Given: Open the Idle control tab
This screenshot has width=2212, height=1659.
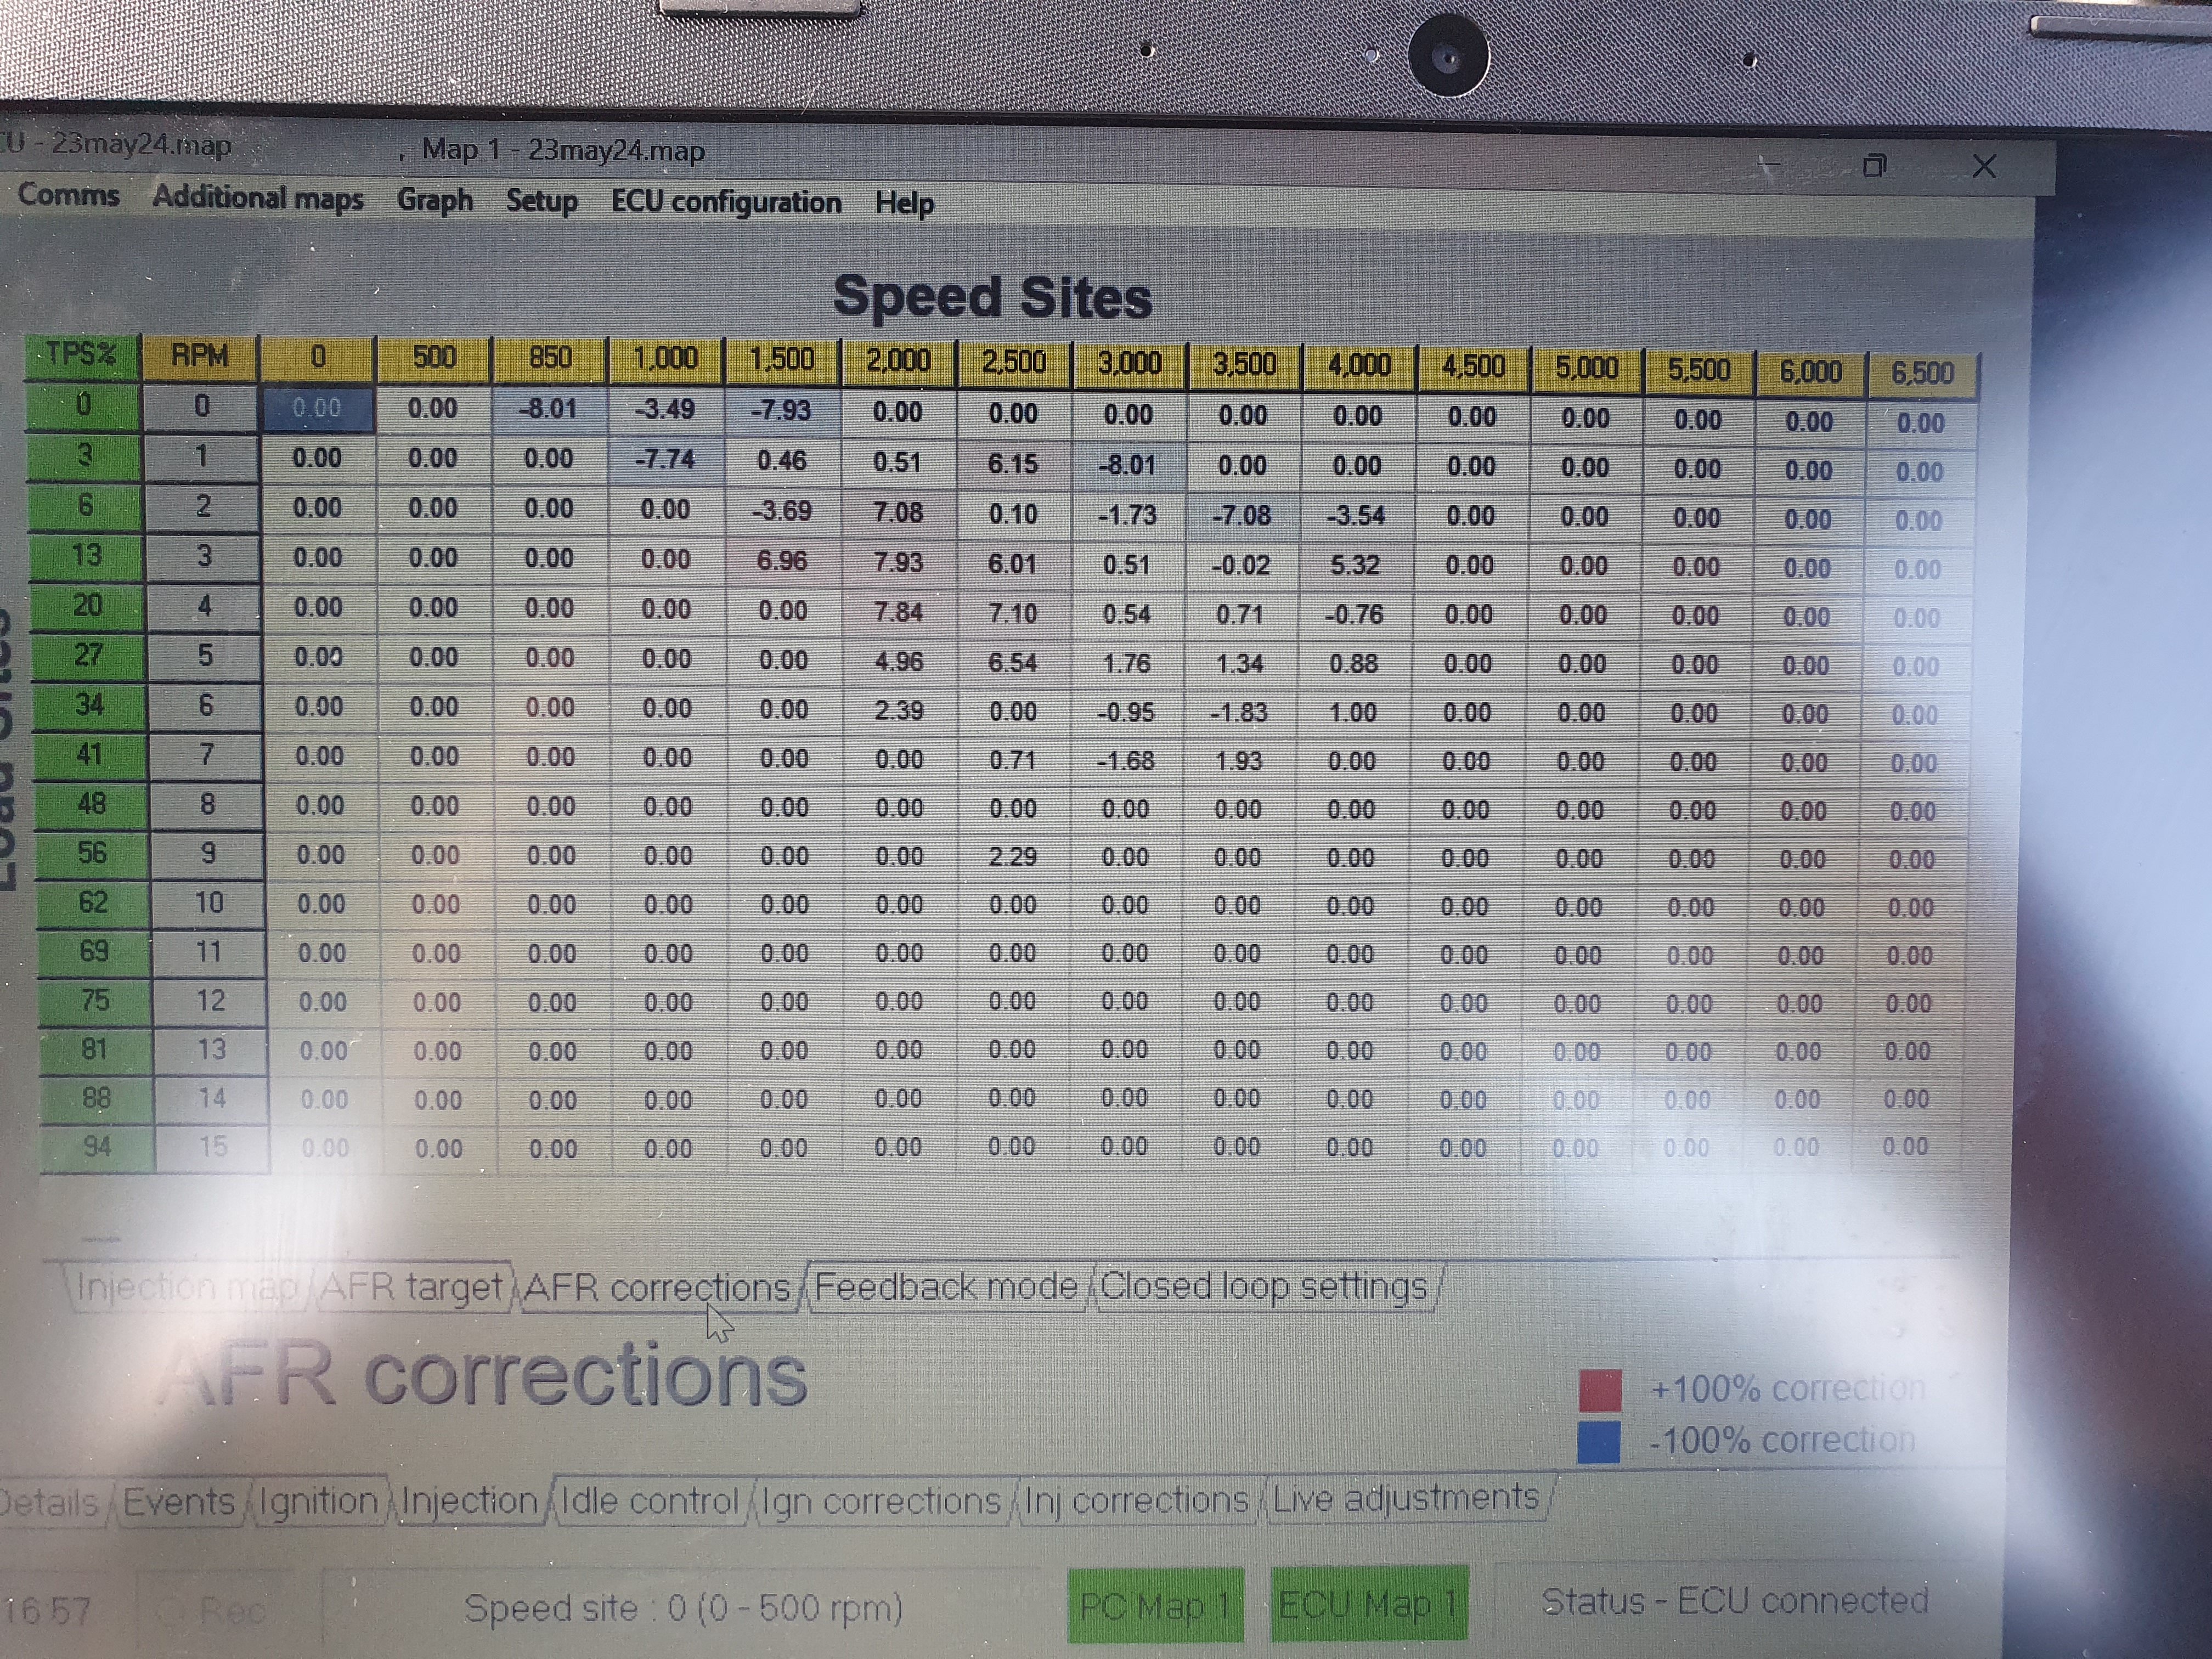Looking at the screenshot, I should pos(650,1501).
